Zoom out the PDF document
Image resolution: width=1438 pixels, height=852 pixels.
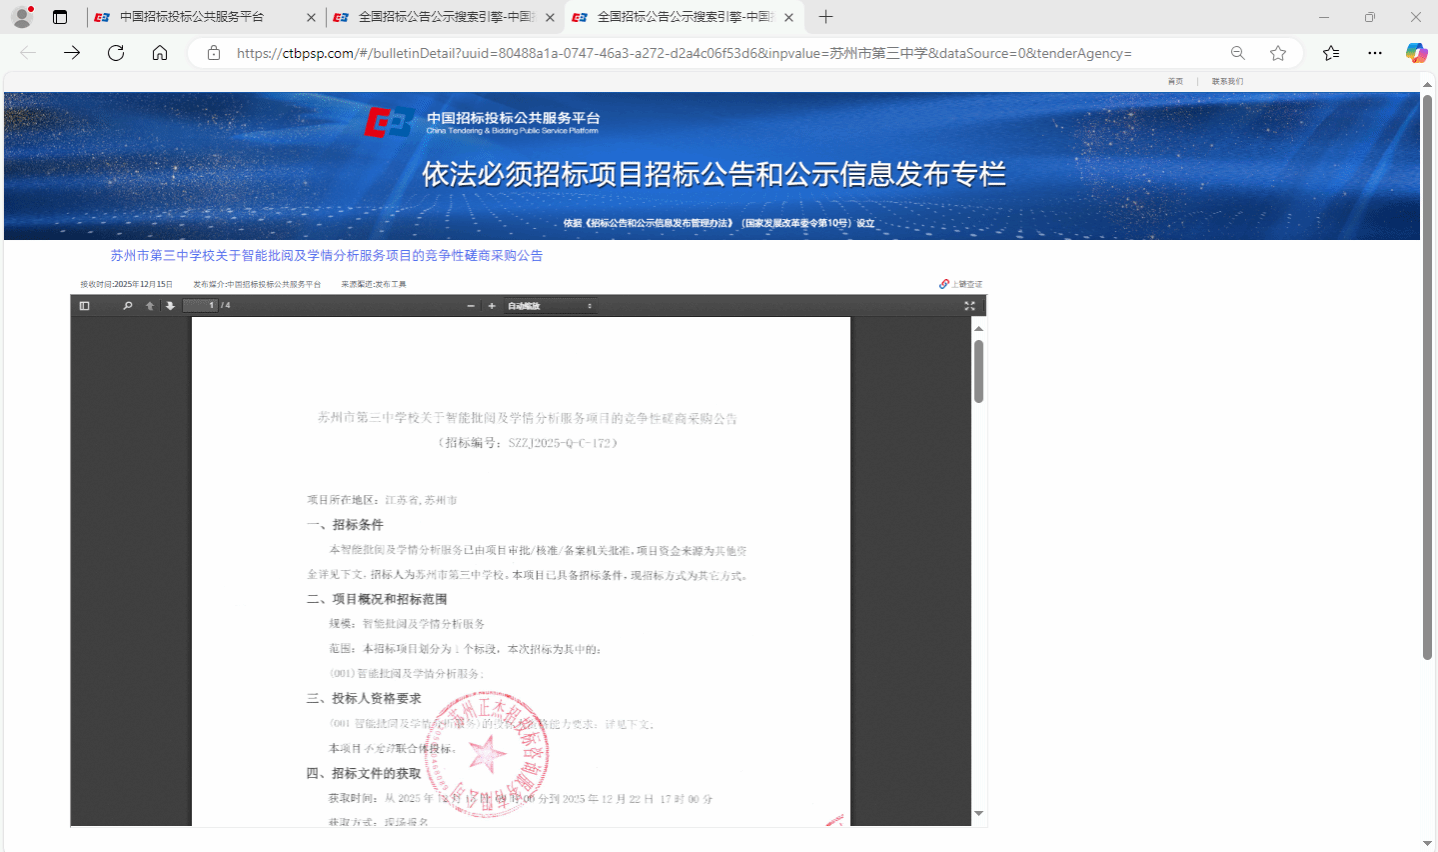click(x=471, y=306)
